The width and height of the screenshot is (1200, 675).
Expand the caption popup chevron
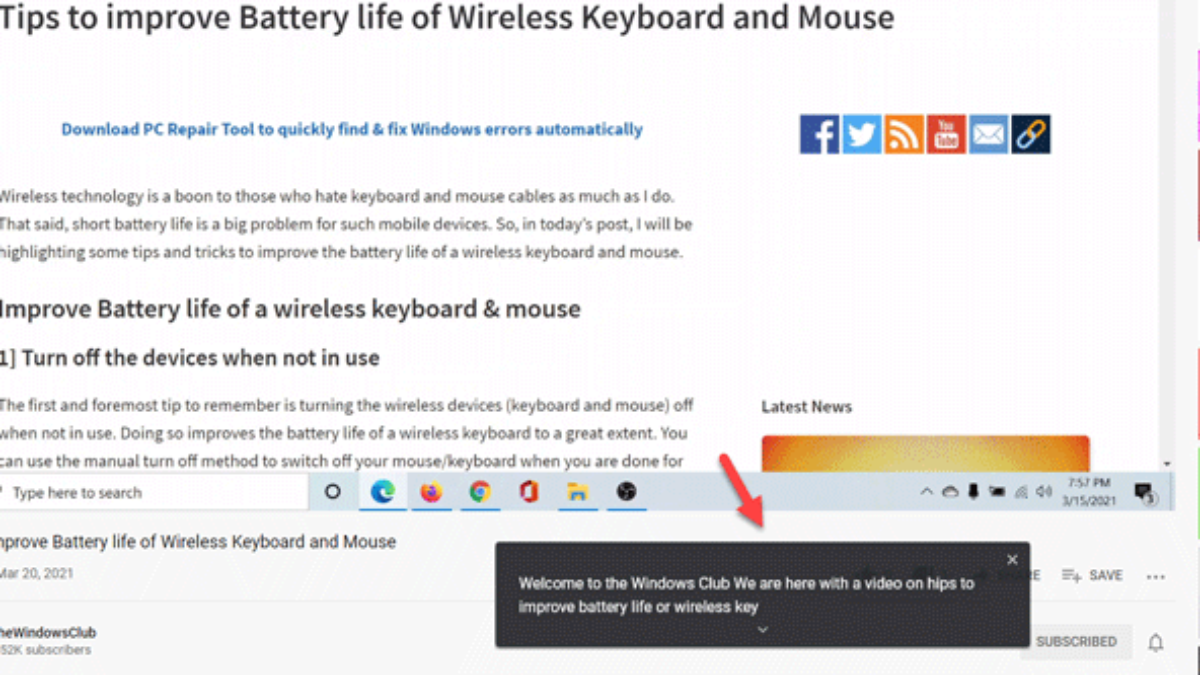tap(762, 629)
